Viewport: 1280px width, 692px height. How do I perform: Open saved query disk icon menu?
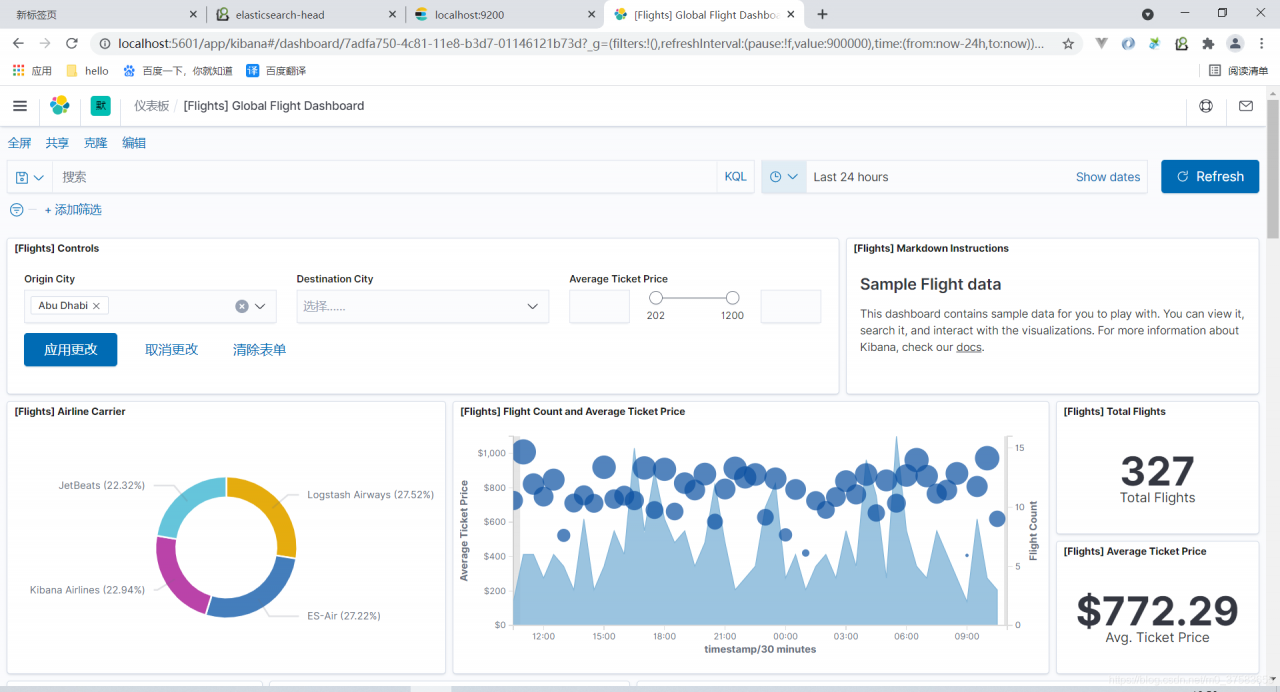coord(30,177)
